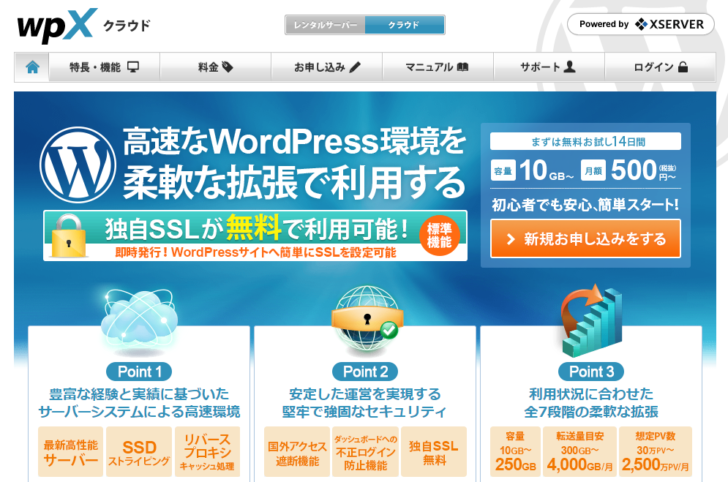The image size is (728, 482).
Task: Click the 転送量目安 4,000GB/月 box
Action: coord(580,452)
